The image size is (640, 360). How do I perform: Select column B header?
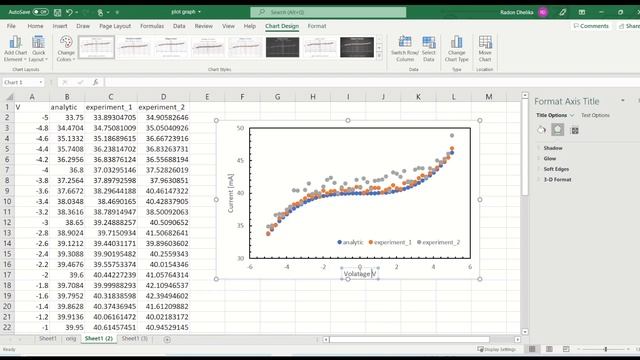67,97
